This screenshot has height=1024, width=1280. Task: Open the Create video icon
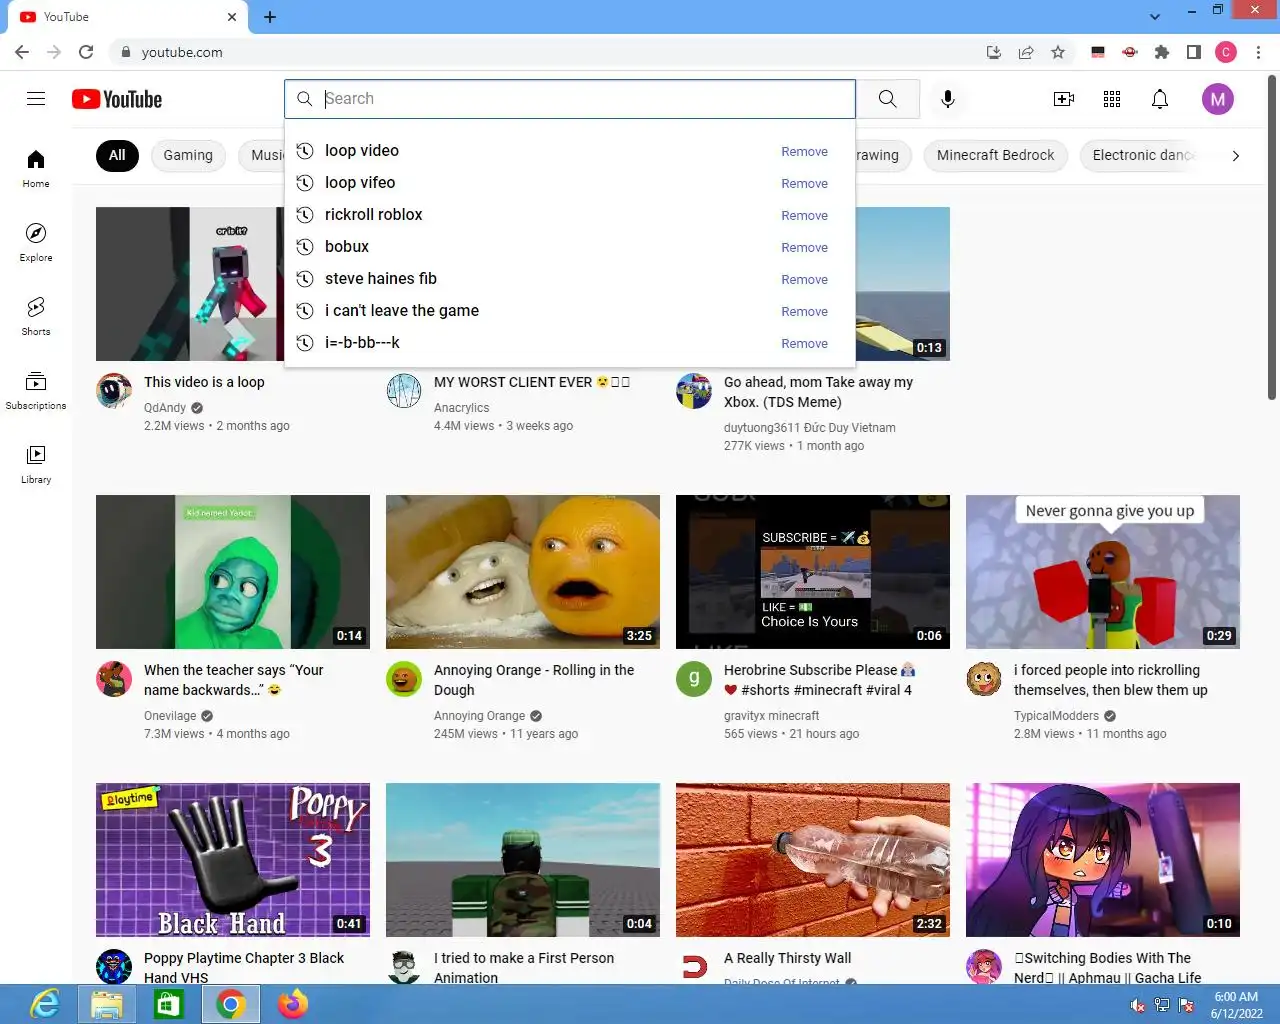click(1064, 99)
